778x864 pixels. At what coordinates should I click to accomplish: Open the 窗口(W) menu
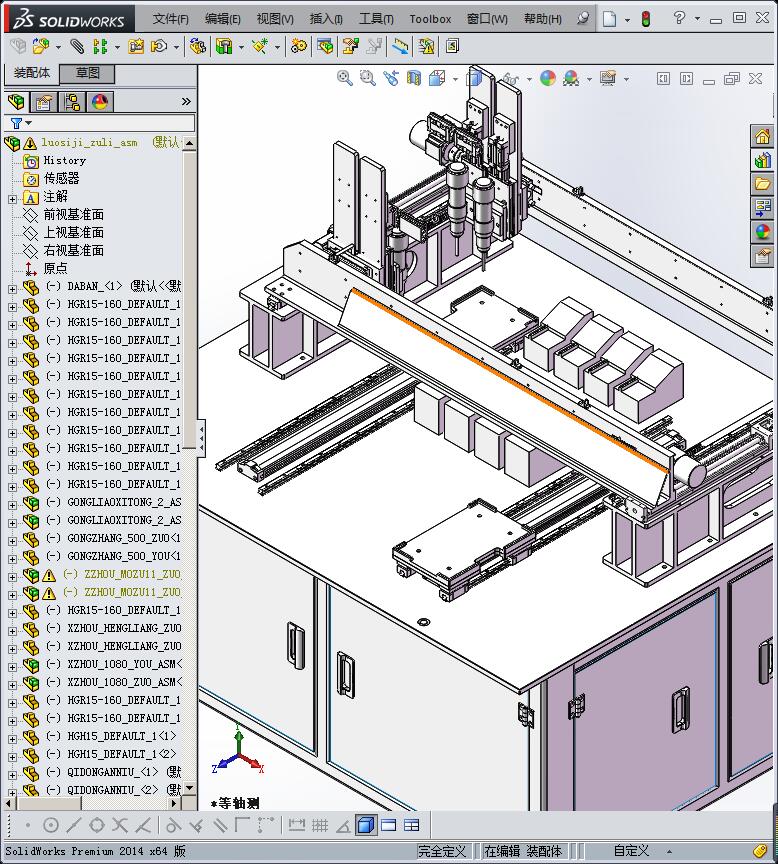coord(487,19)
